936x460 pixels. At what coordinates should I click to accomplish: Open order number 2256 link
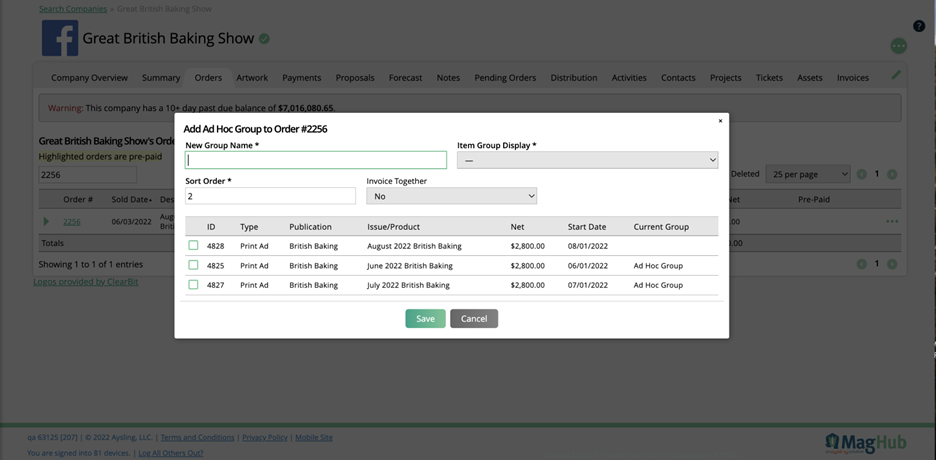pos(72,221)
